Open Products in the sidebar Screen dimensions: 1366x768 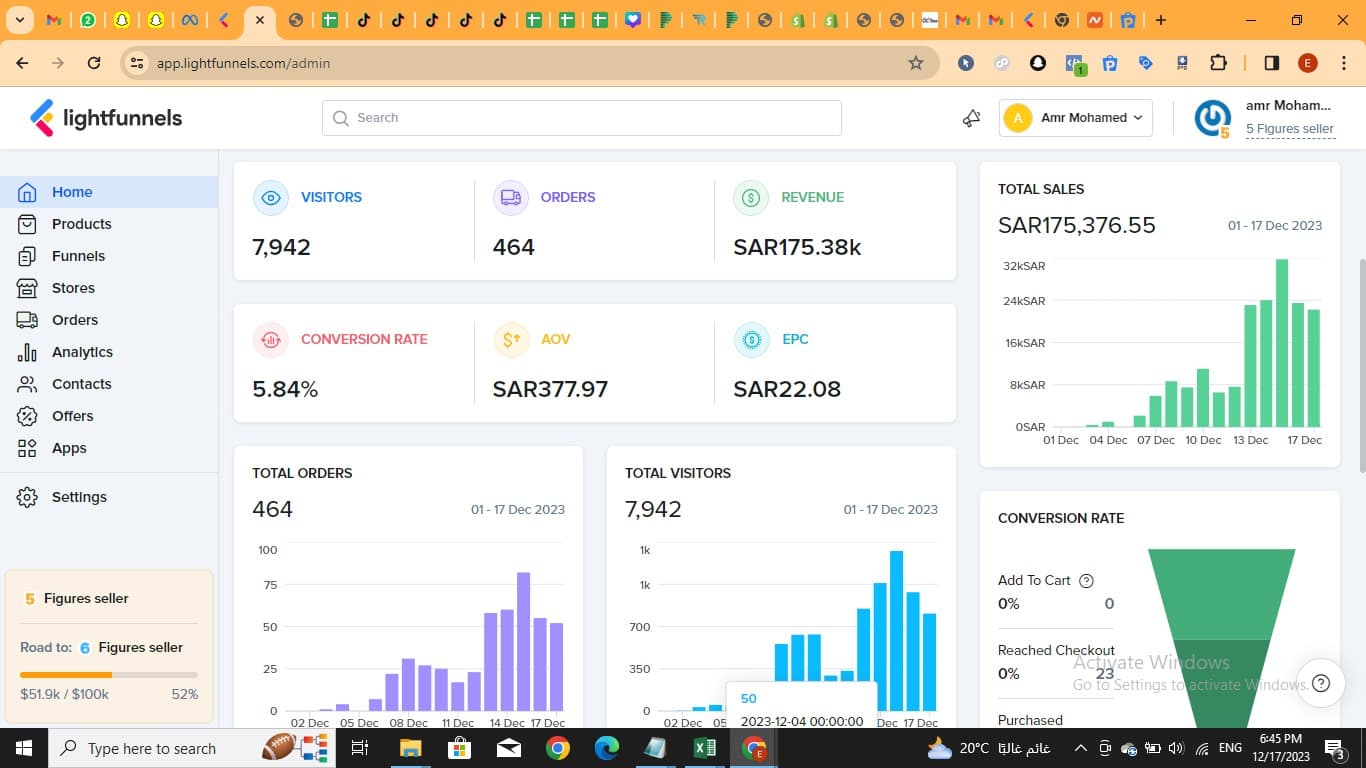81,224
